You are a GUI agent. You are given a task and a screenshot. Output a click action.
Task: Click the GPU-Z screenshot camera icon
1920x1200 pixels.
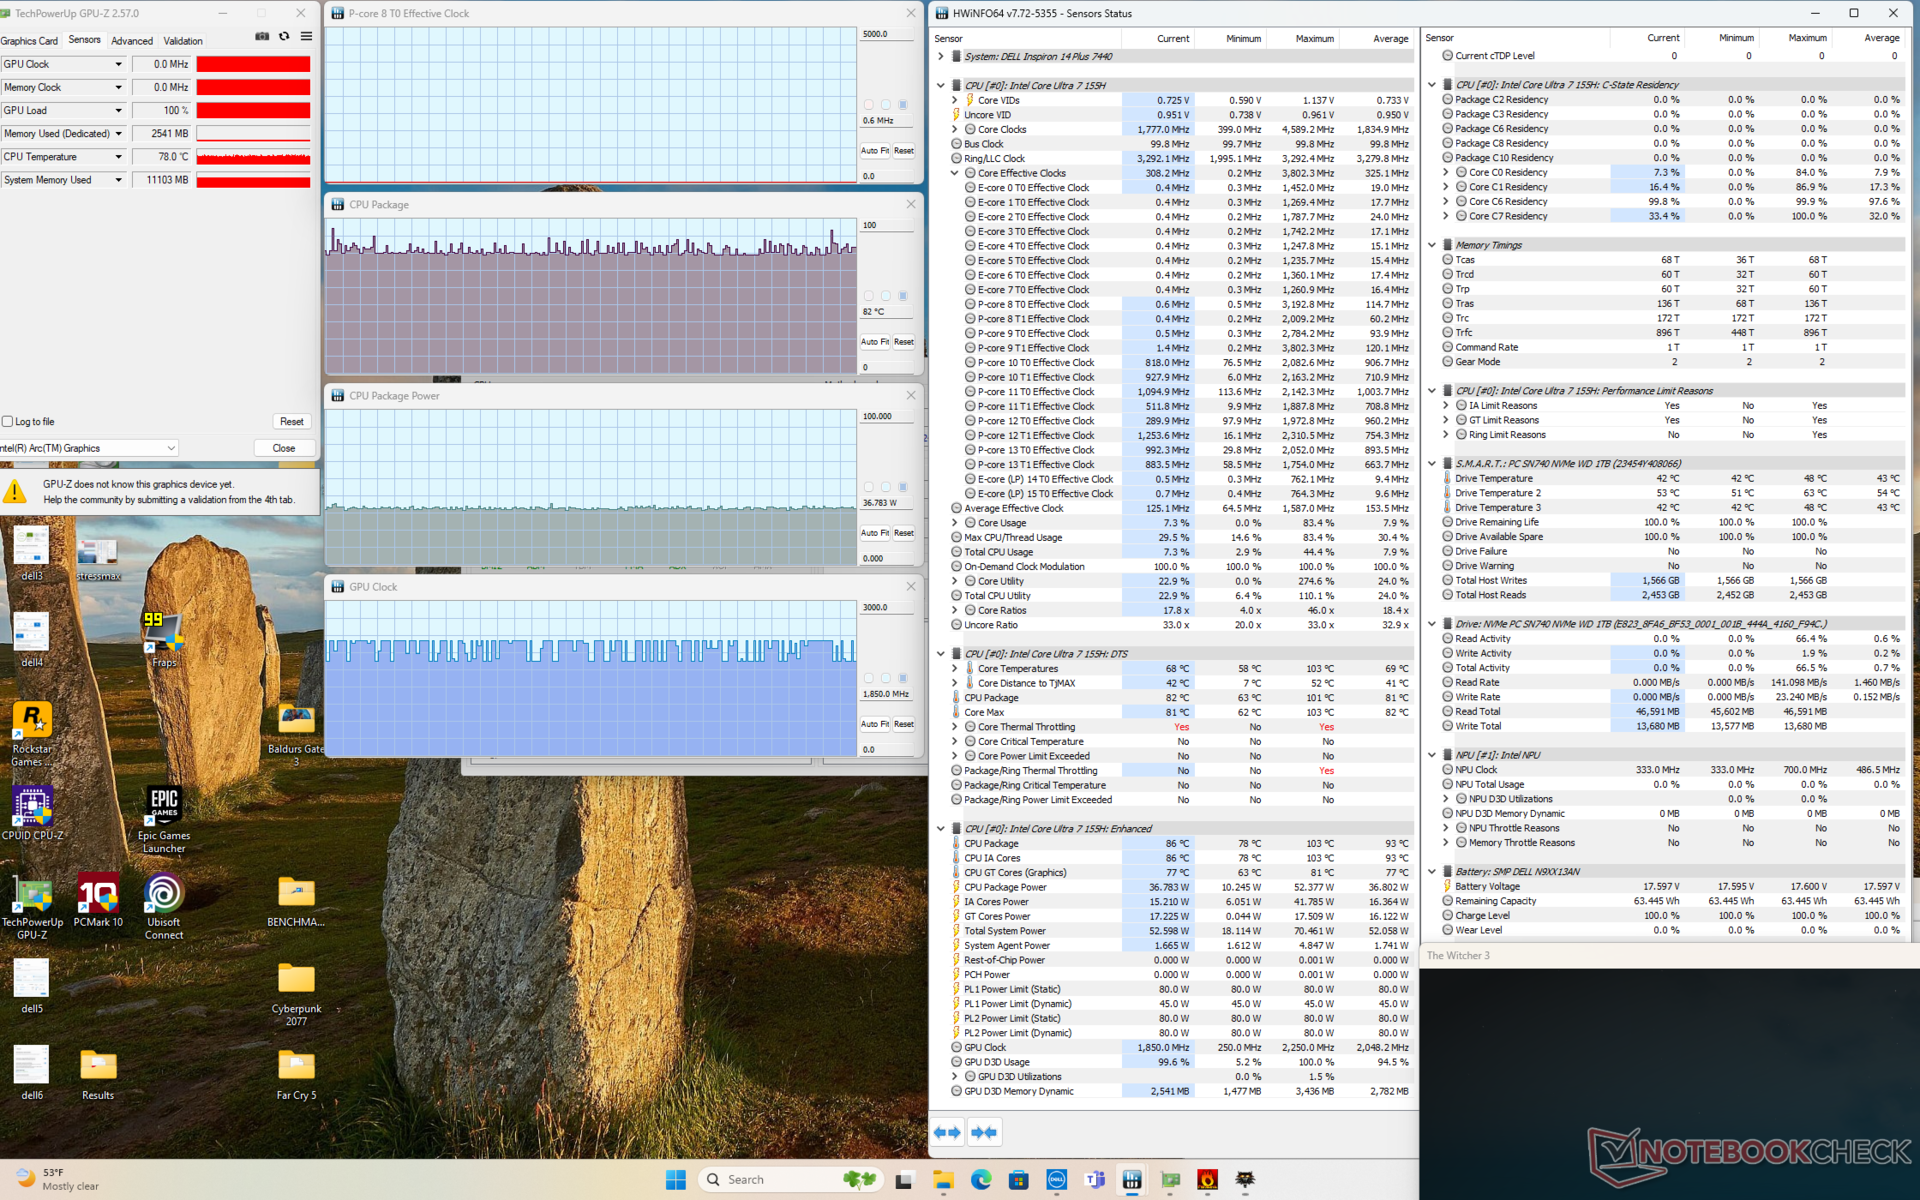(262, 37)
